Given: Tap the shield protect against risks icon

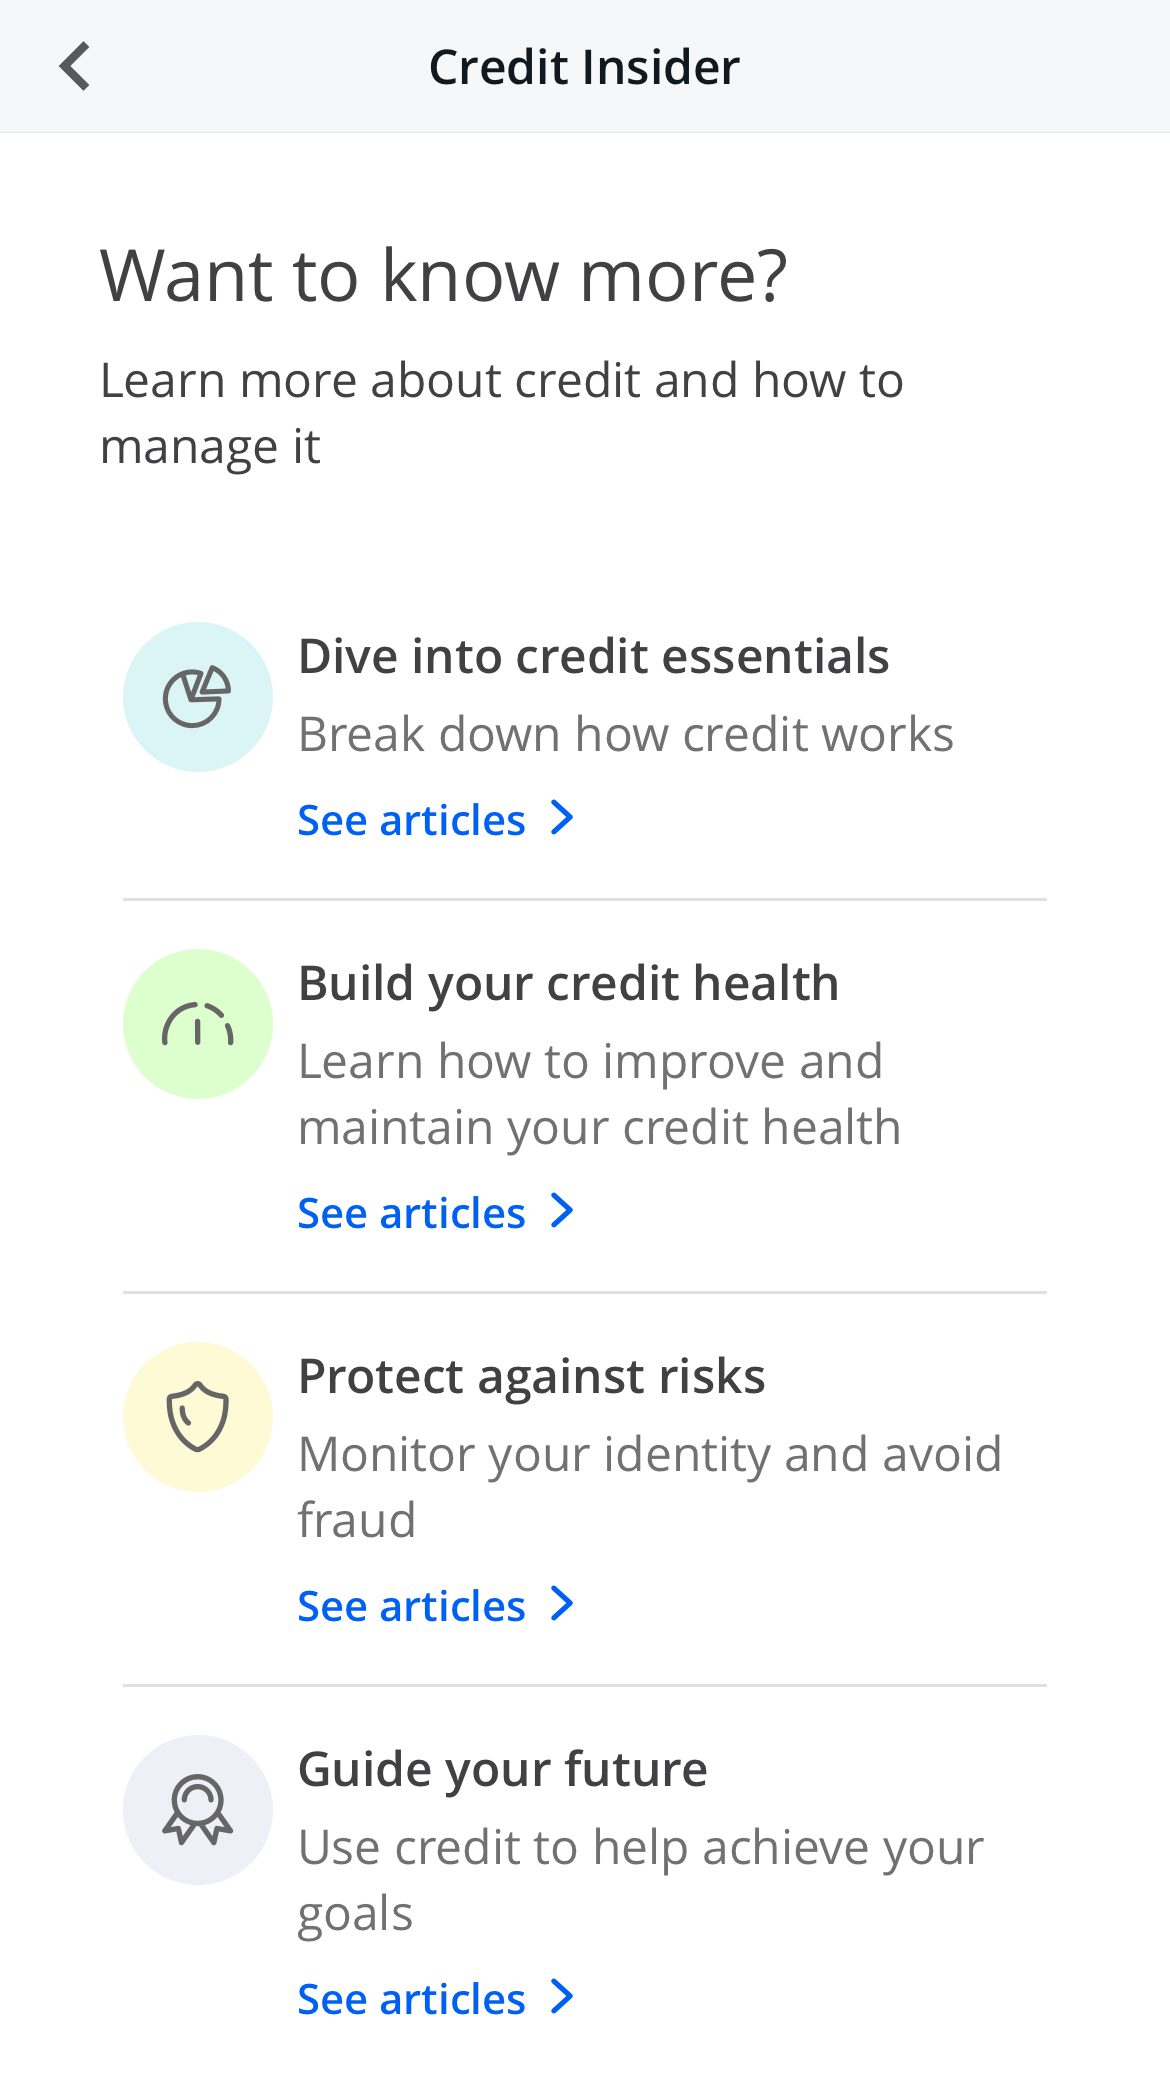Looking at the screenshot, I should [198, 1416].
